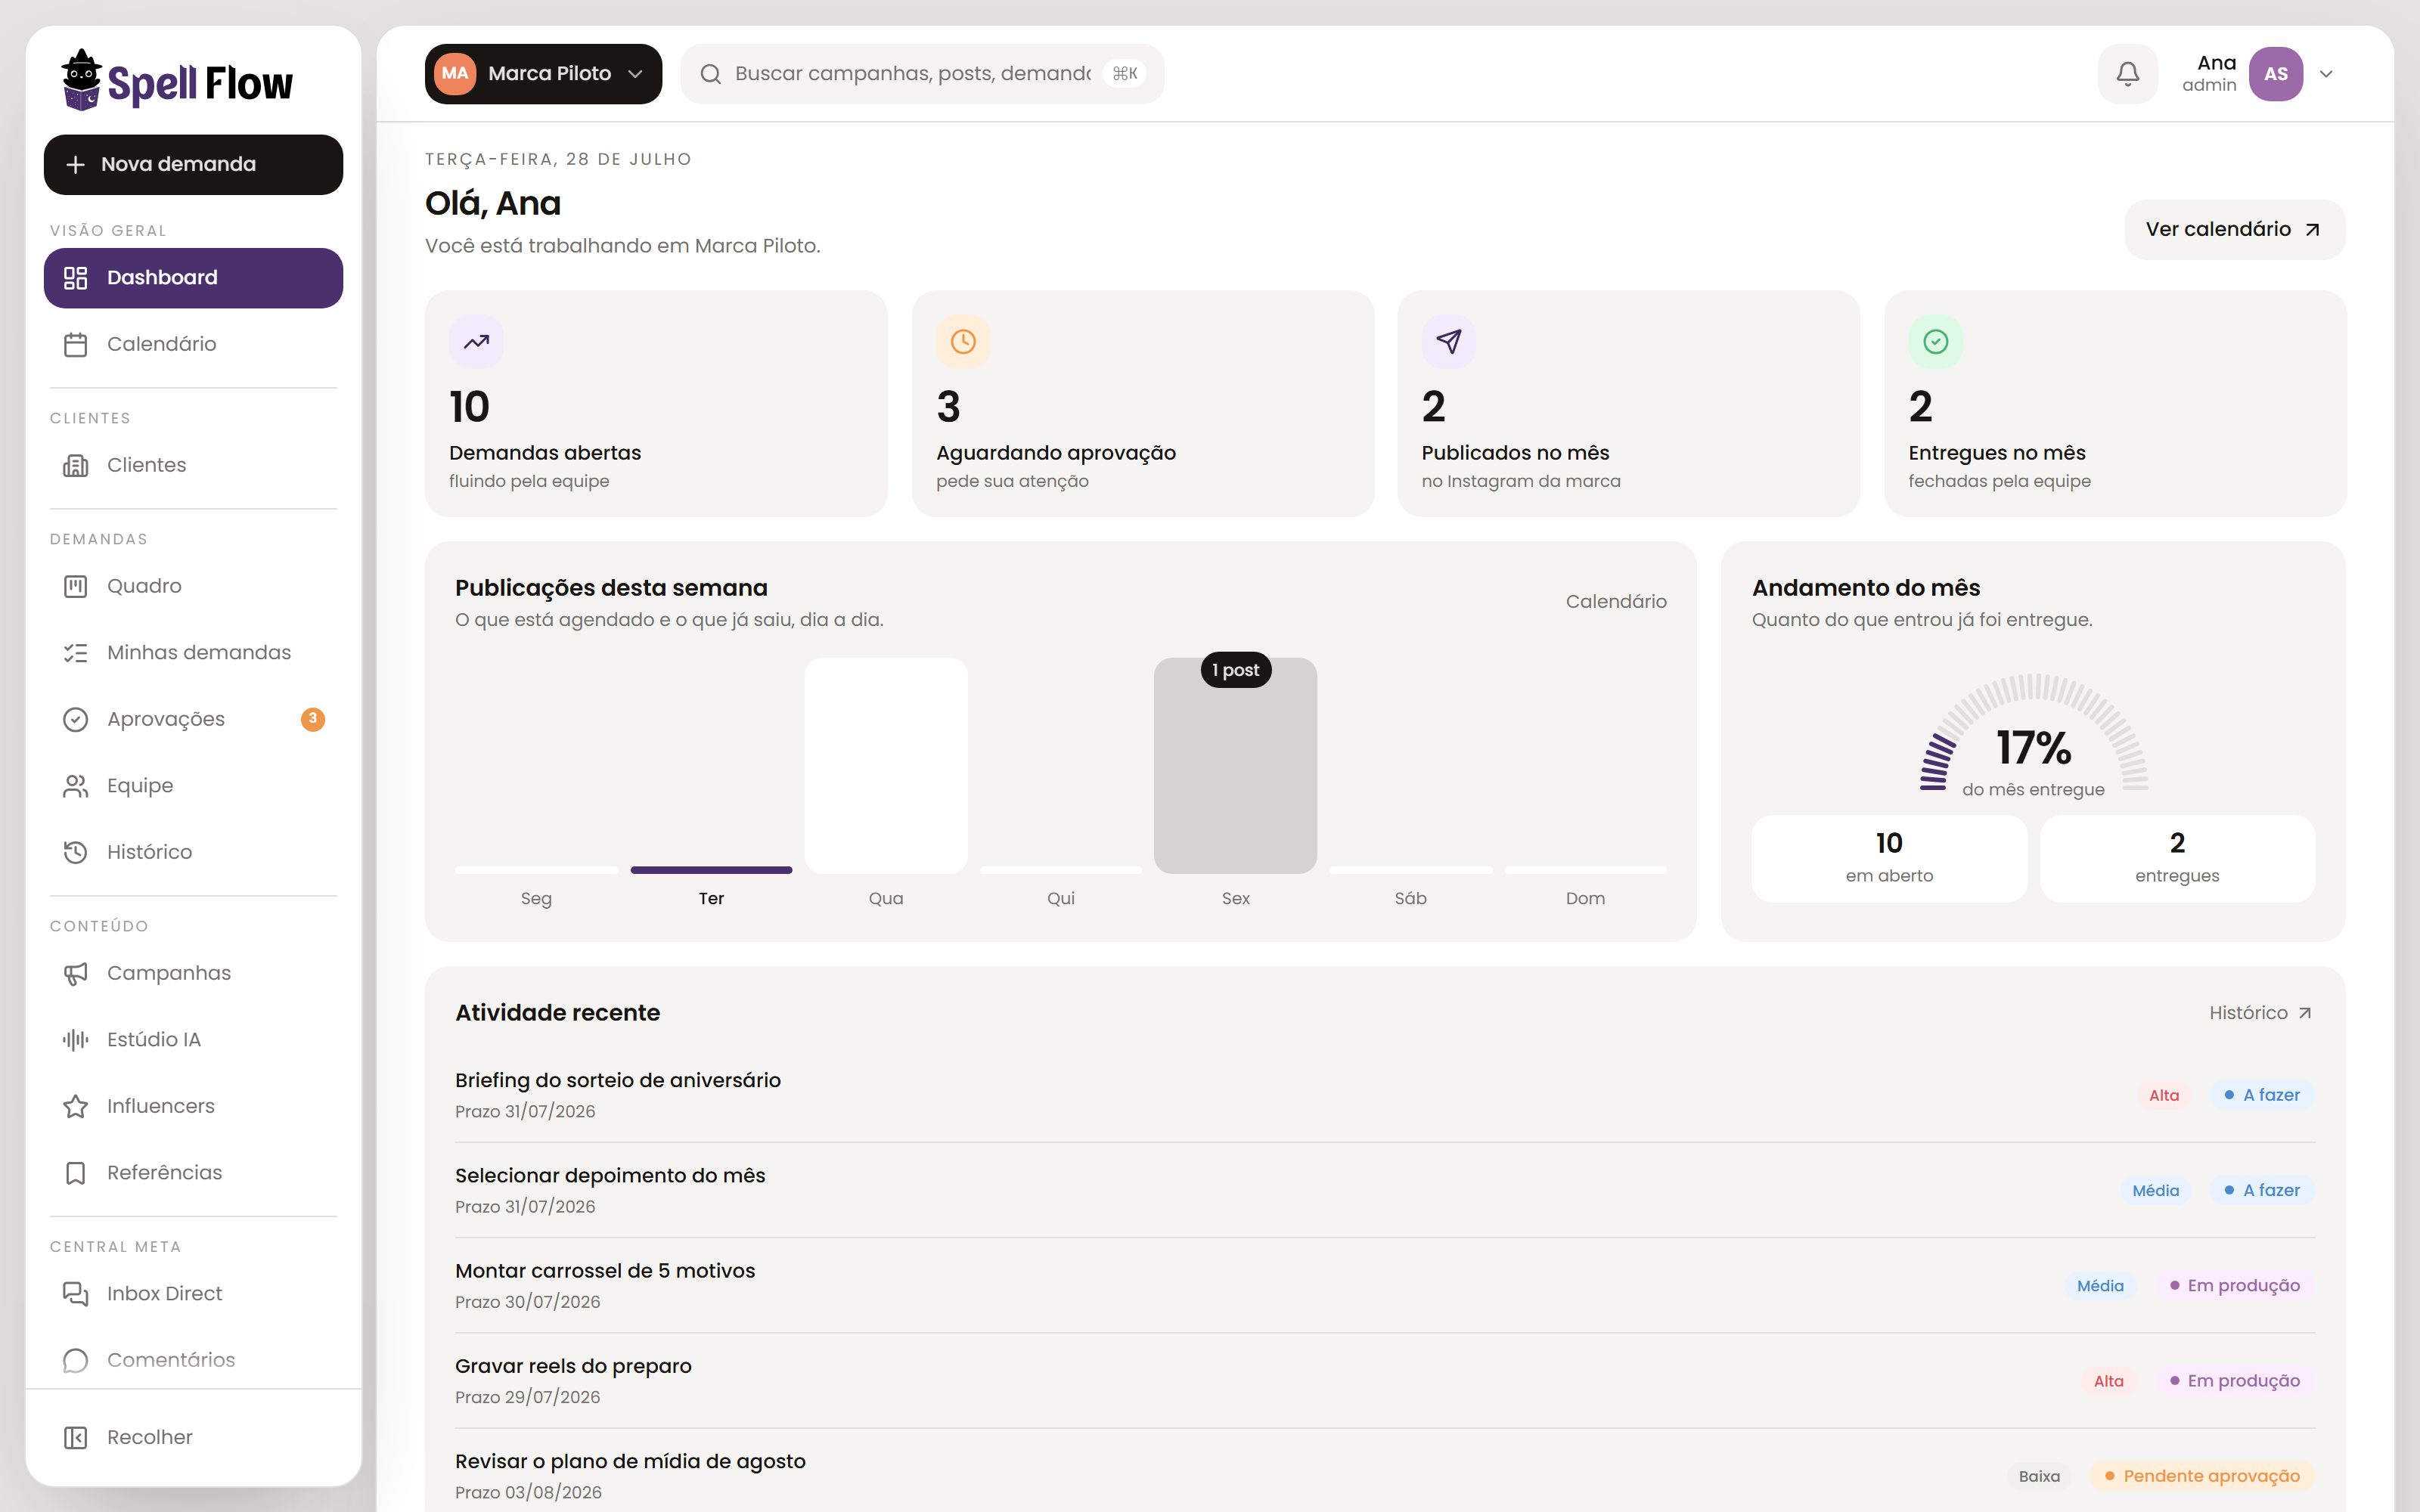Click the Inbox Direct chat icon
Image resolution: width=2420 pixels, height=1512 pixels.
pyautogui.click(x=75, y=1294)
